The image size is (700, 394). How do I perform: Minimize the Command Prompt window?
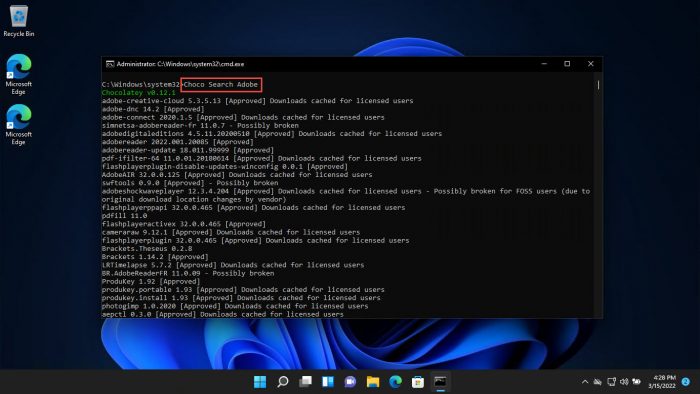pos(544,64)
